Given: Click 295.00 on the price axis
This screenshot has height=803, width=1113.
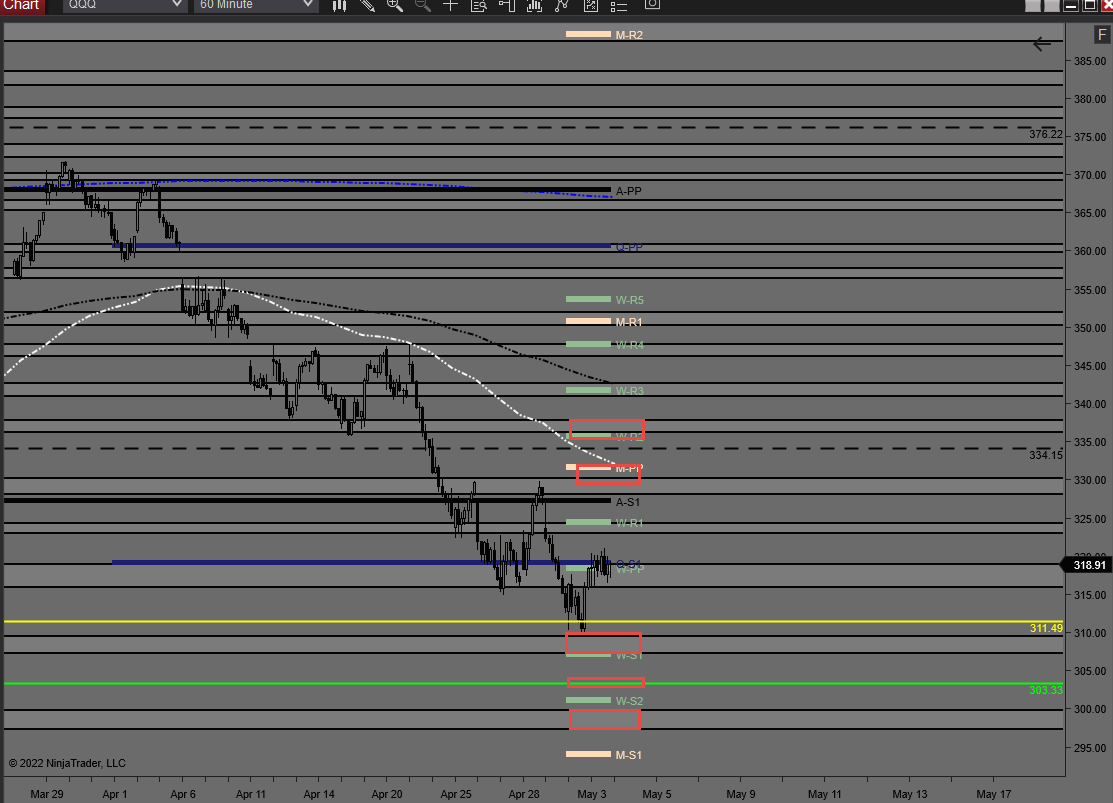Looking at the screenshot, I should point(1090,748).
